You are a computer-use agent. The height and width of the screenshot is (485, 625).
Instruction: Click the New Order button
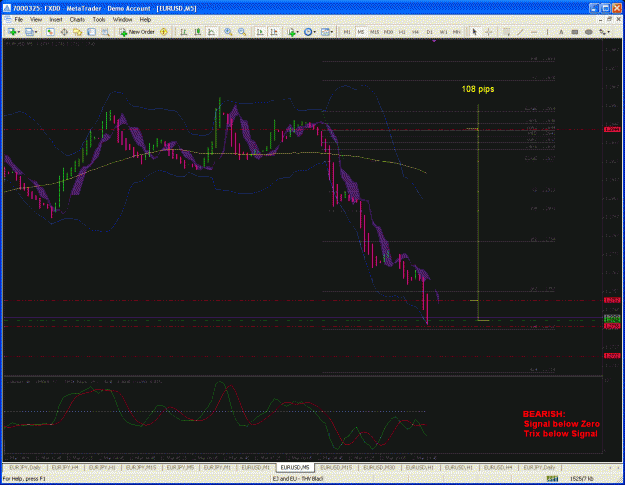137,32
